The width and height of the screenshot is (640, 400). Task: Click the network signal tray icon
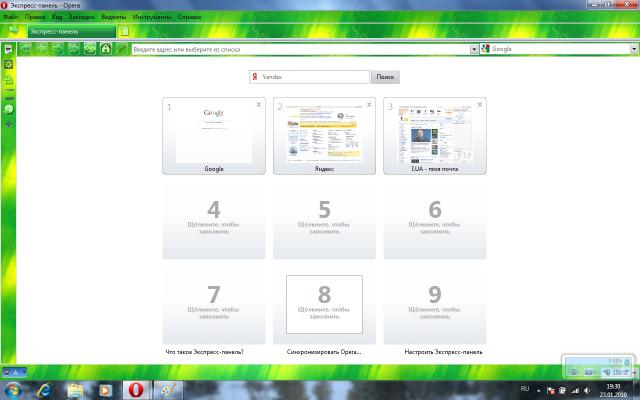coord(575,391)
